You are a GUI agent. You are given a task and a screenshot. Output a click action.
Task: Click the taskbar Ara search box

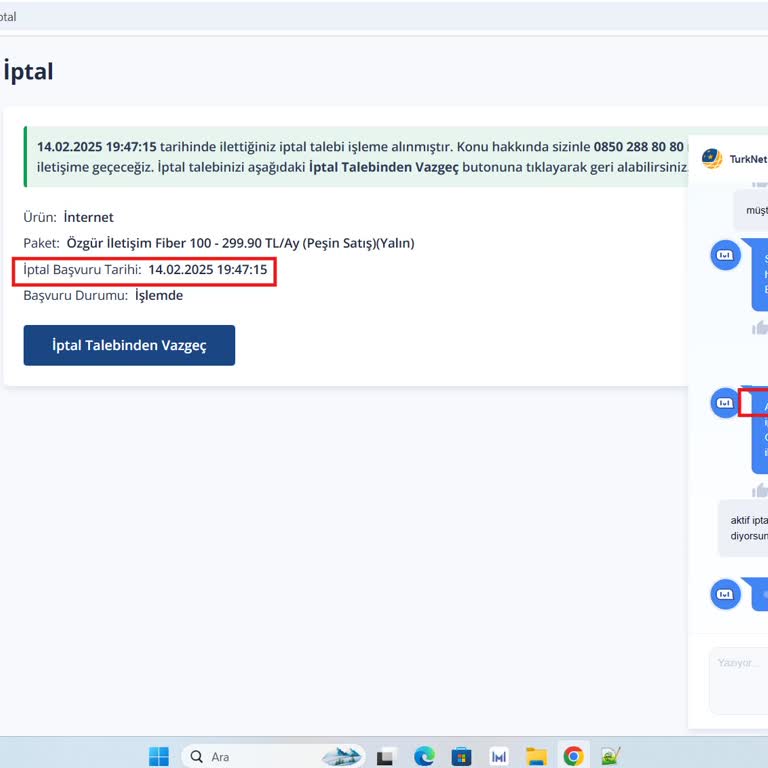coord(273,756)
